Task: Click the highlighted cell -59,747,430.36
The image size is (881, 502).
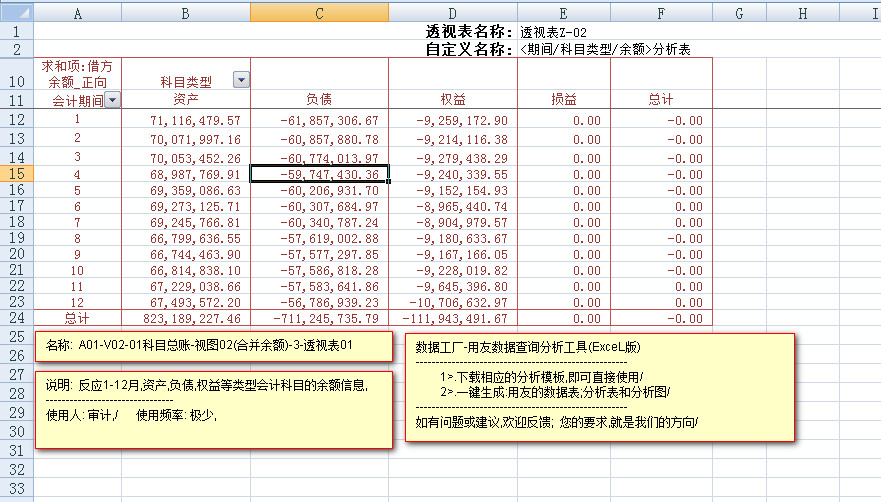Action: [319, 174]
